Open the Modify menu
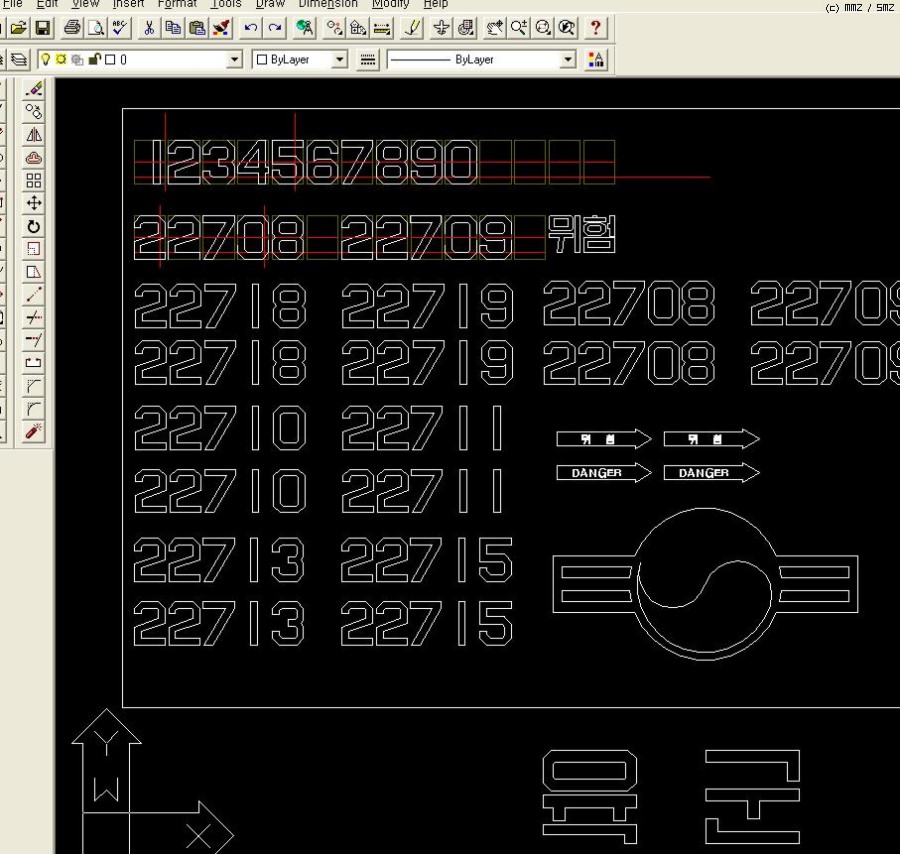 (390, 4)
